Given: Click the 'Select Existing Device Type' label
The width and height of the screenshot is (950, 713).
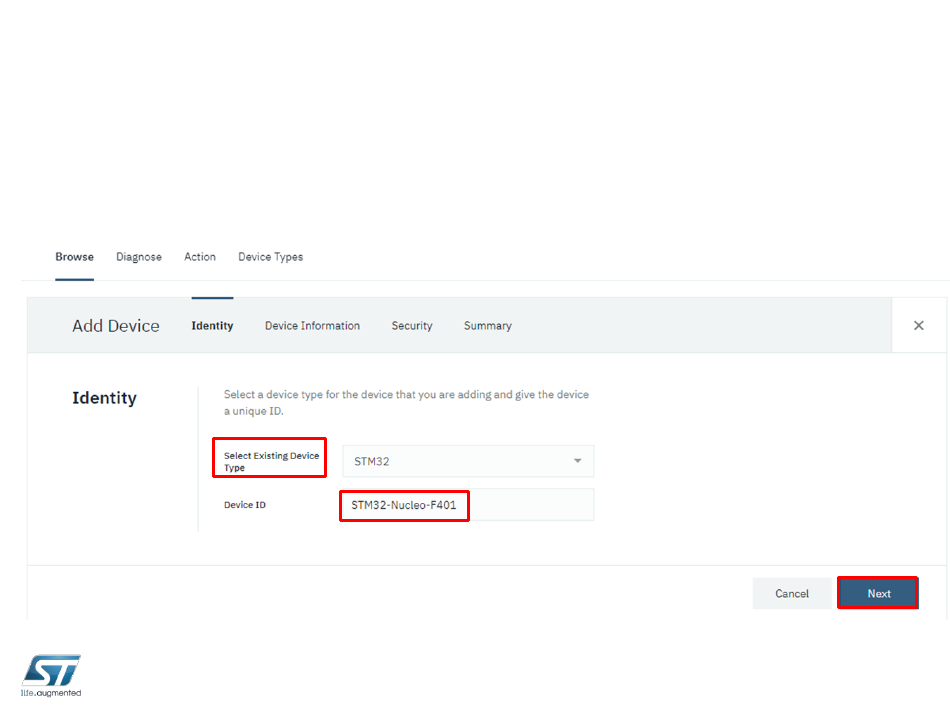Looking at the screenshot, I should (x=271, y=462).
